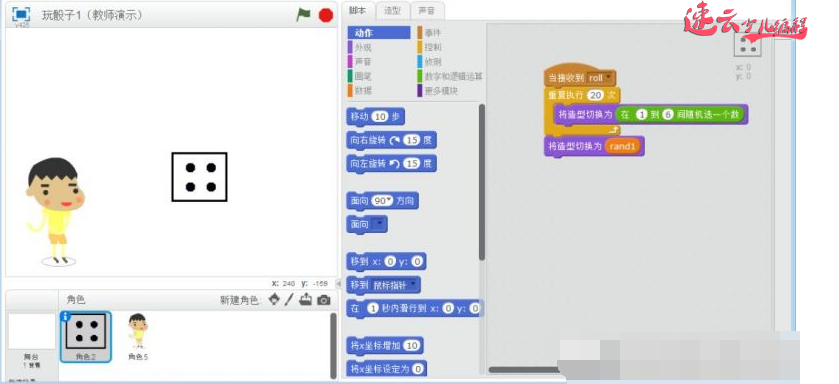Click the green flag to start
Screen dimensions: 839x384
(x=303, y=15)
